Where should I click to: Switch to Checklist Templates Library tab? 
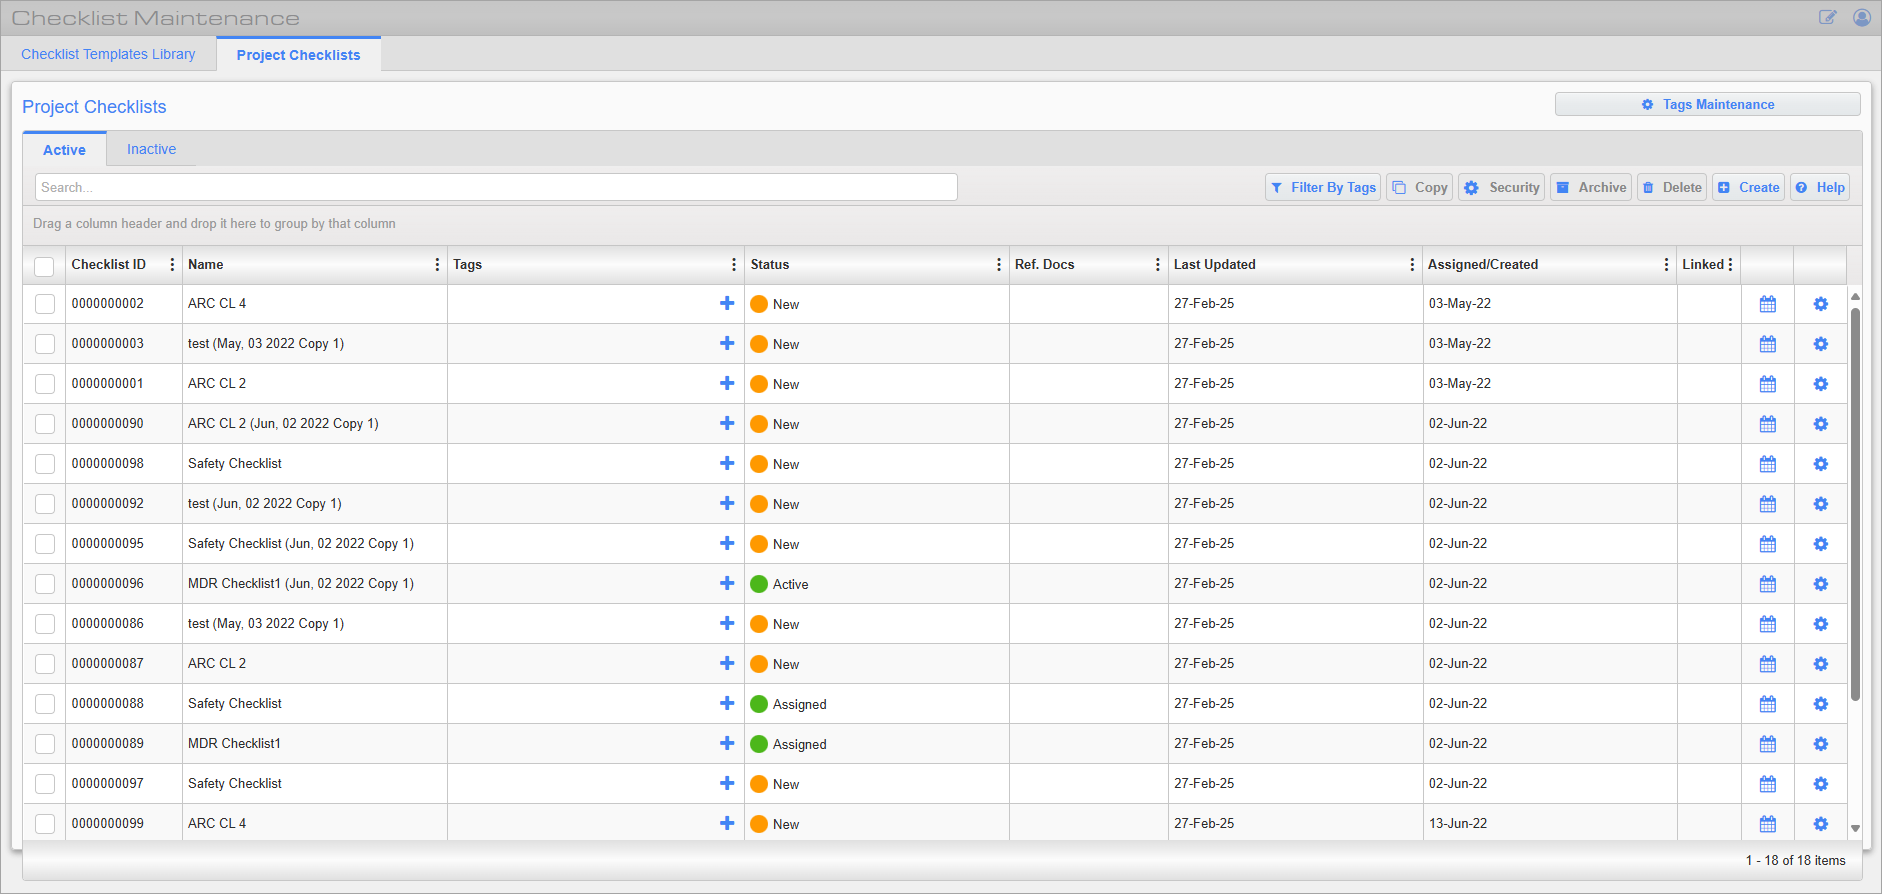(108, 54)
